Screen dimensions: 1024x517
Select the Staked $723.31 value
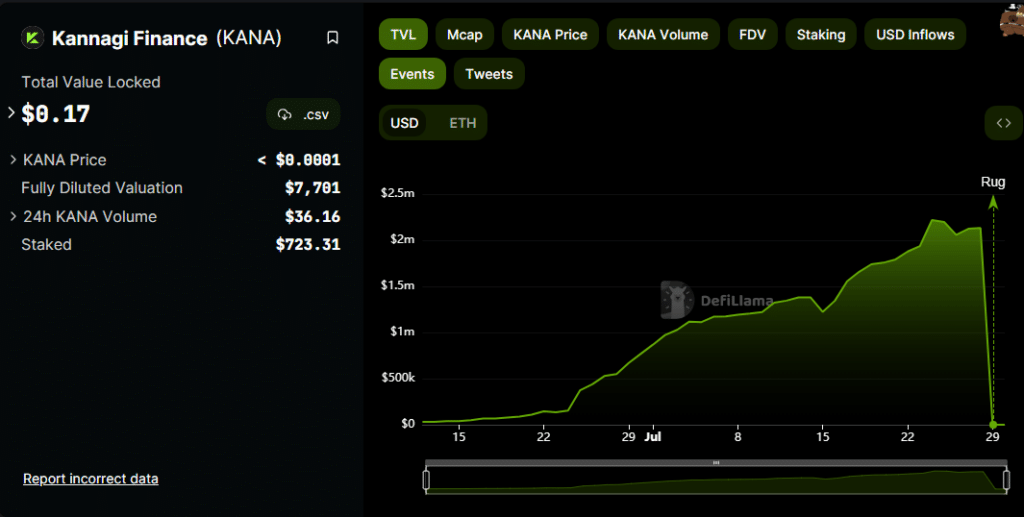point(308,245)
